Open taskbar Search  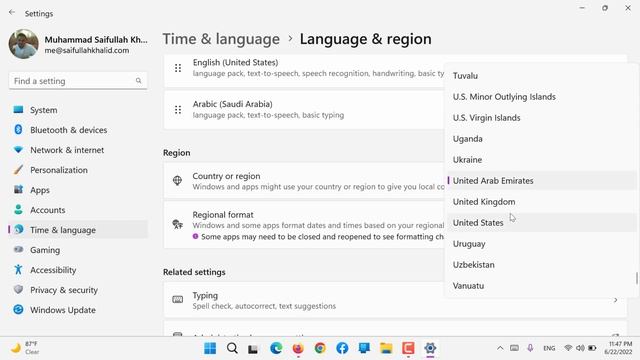(x=232, y=348)
